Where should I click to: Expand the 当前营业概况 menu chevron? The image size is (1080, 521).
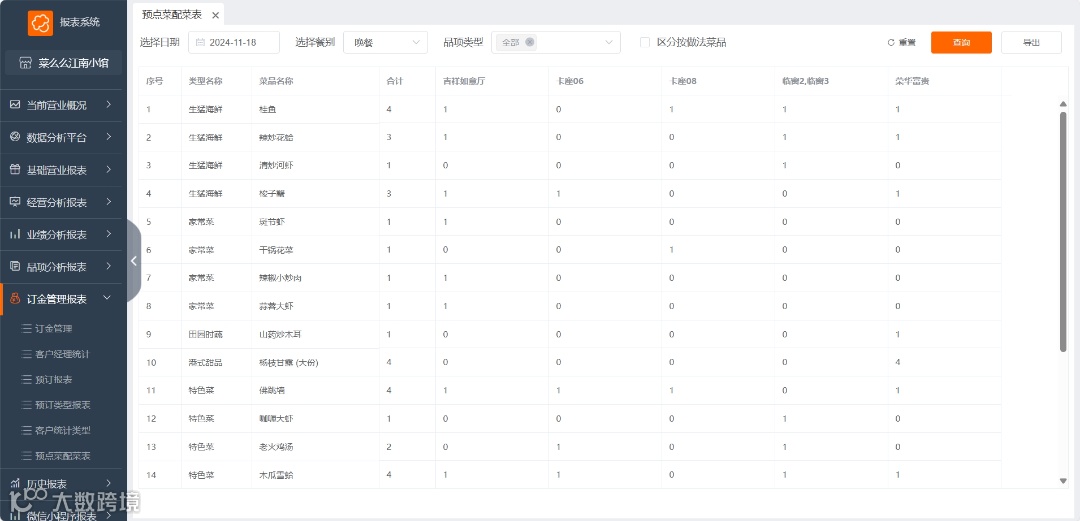(109, 105)
